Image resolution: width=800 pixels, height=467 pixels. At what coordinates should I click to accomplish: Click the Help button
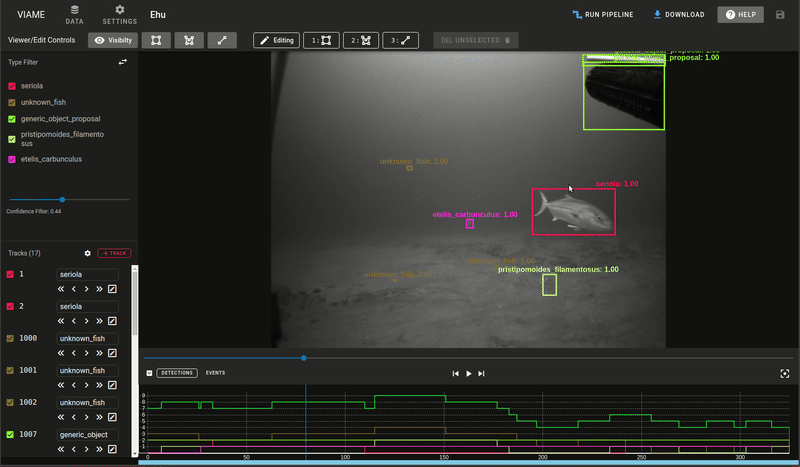(x=741, y=15)
